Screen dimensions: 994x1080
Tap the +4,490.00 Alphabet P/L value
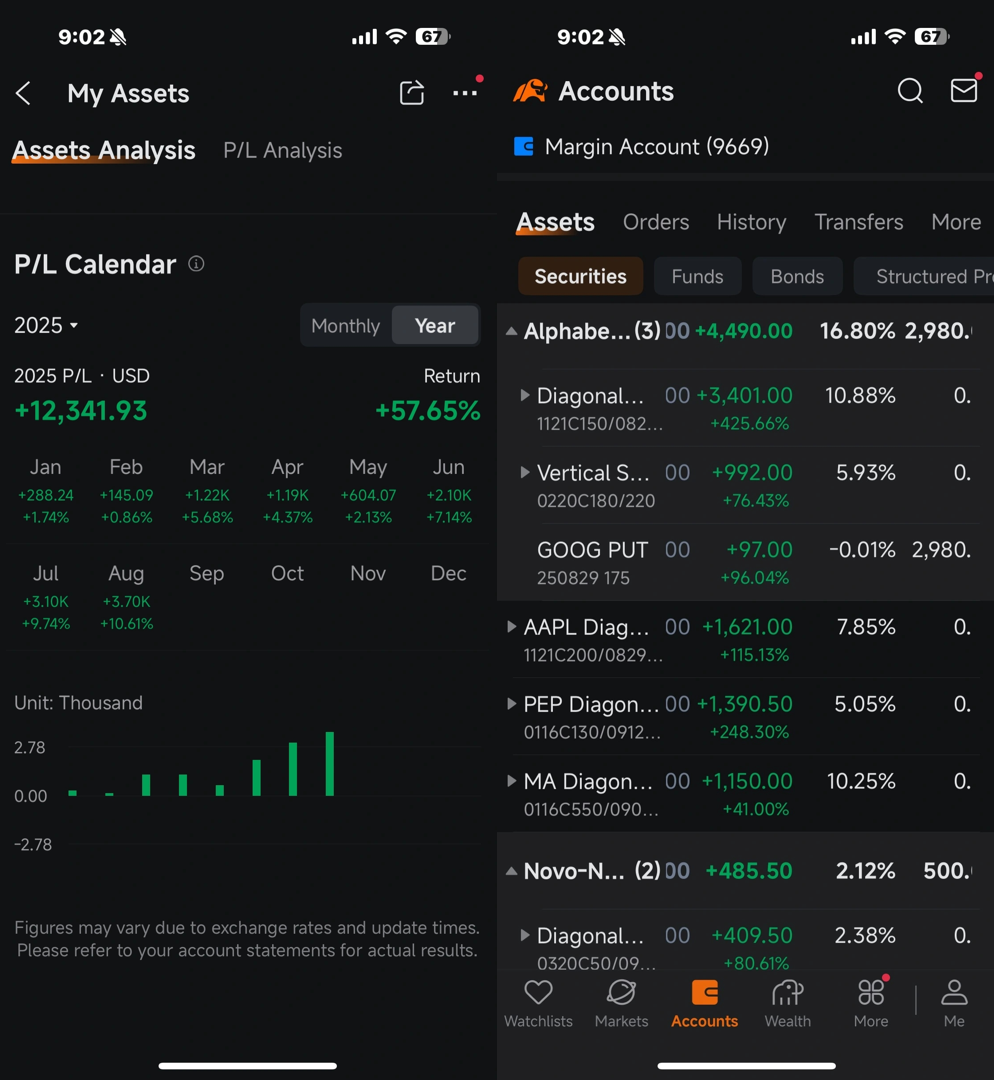(743, 331)
